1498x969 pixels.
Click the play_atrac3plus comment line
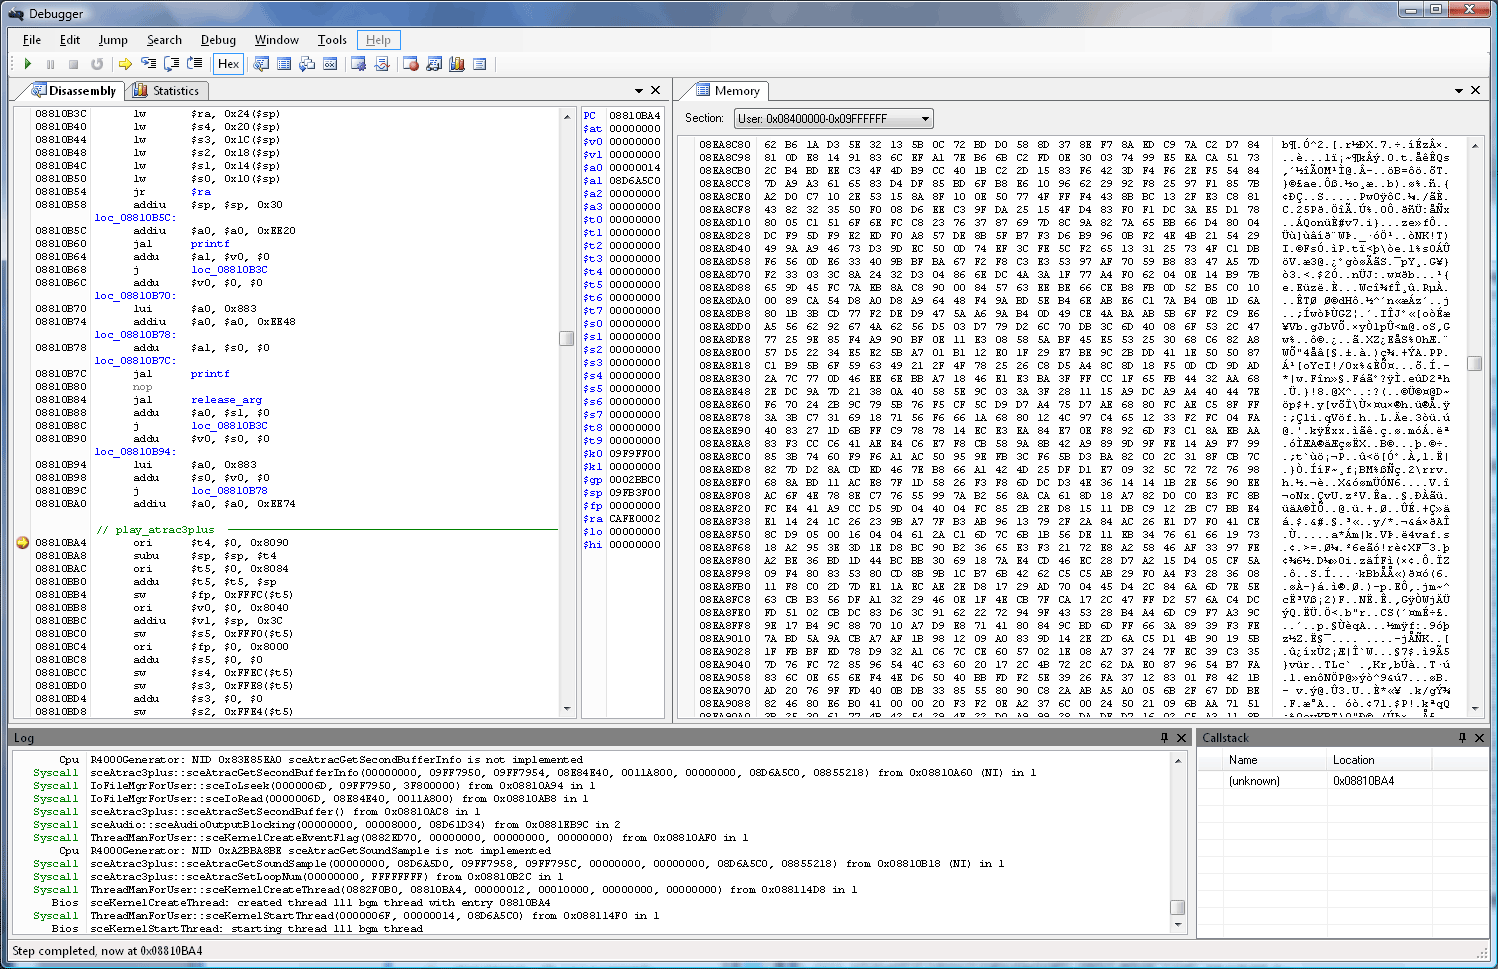(154, 530)
